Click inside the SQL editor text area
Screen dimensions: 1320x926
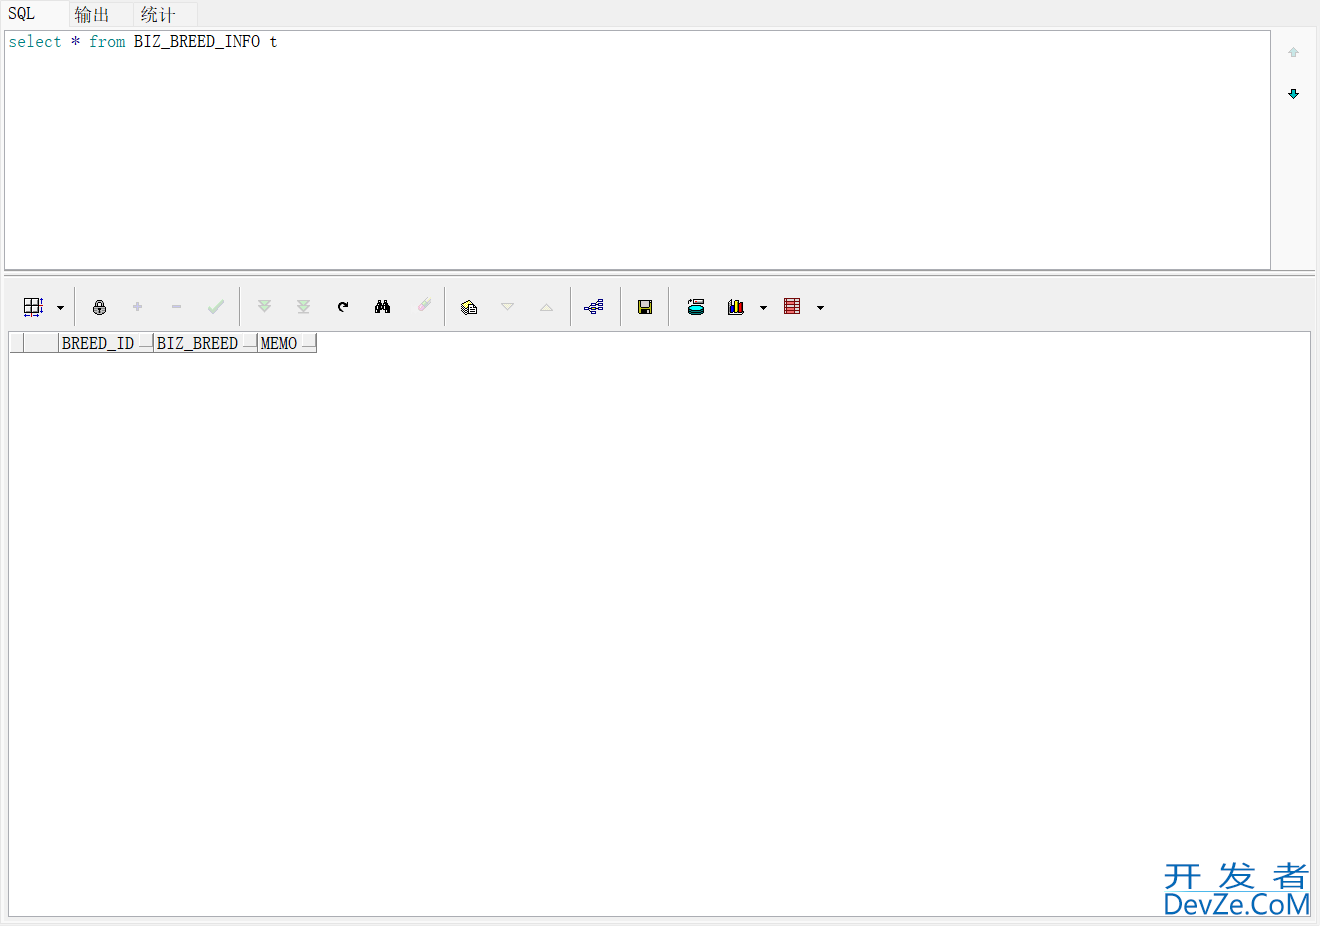click(x=637, y=150)
